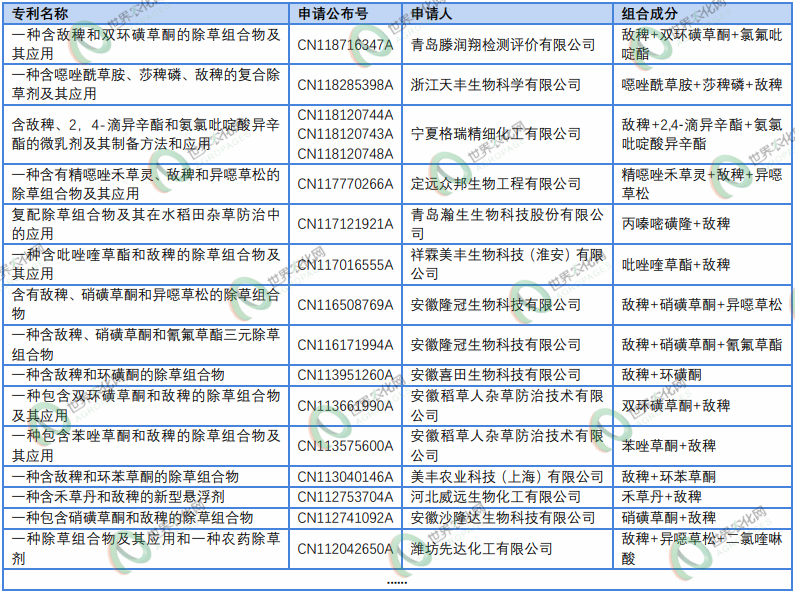The width and height of the screenshot is (795, 593).
Task: Click composition 敌稗+2,4-滴异辛酯+氨氯吡啶酸异辛酯
Action: pos(702,134)
